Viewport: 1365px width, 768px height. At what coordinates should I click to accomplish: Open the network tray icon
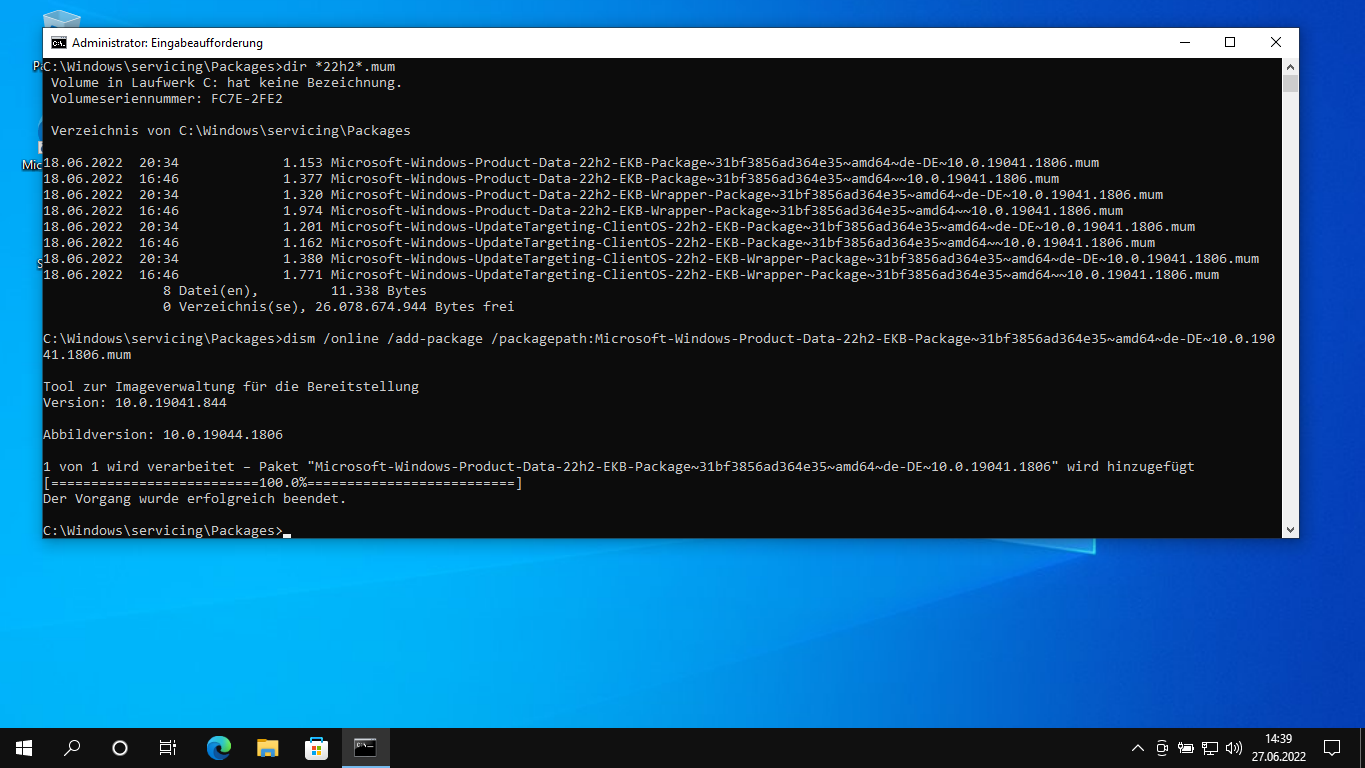pyautogui.click(x=1210, y=748)
